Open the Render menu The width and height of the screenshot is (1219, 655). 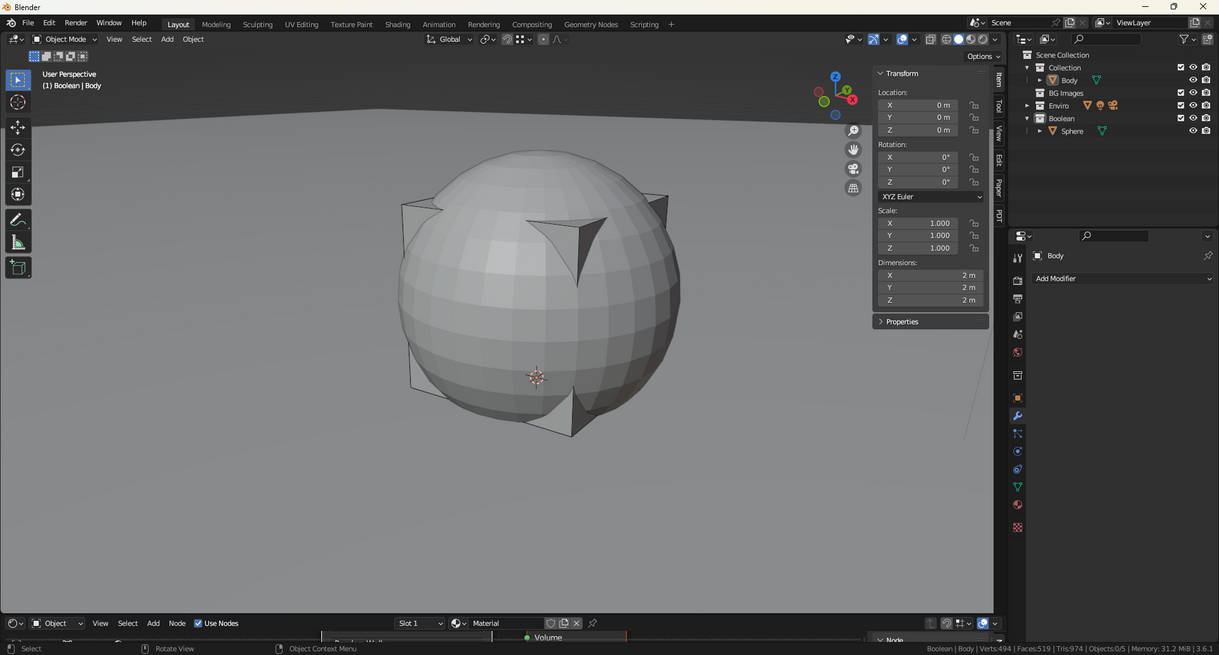click(76, 23)
